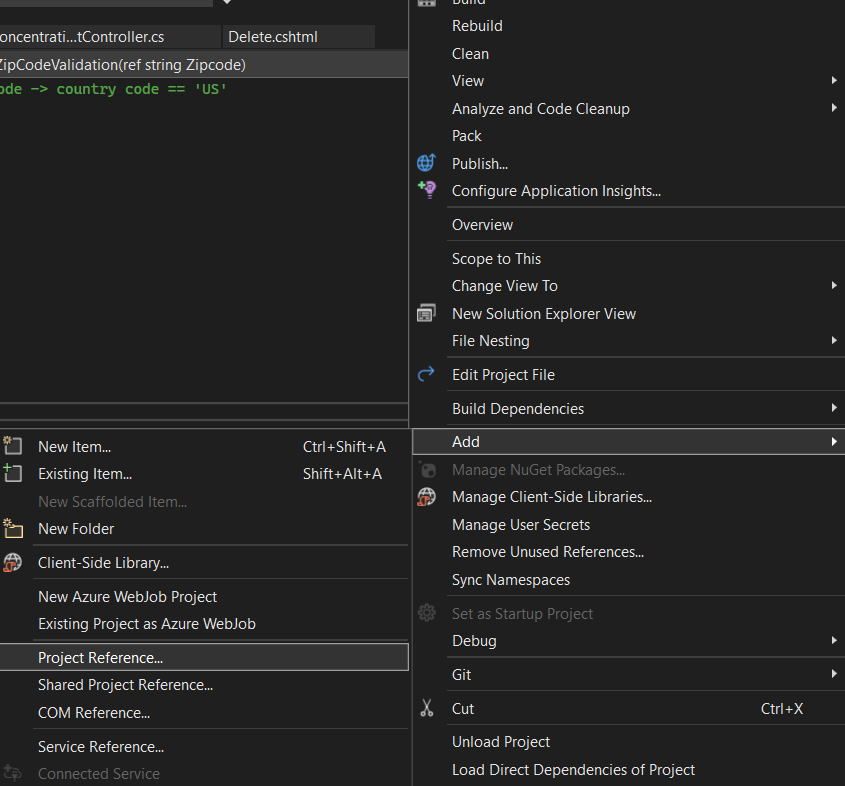The width and height of the screenshot is (845, 786).
Task: Open the Build Dependencies submenu arrow
Action: pos(834,408)
